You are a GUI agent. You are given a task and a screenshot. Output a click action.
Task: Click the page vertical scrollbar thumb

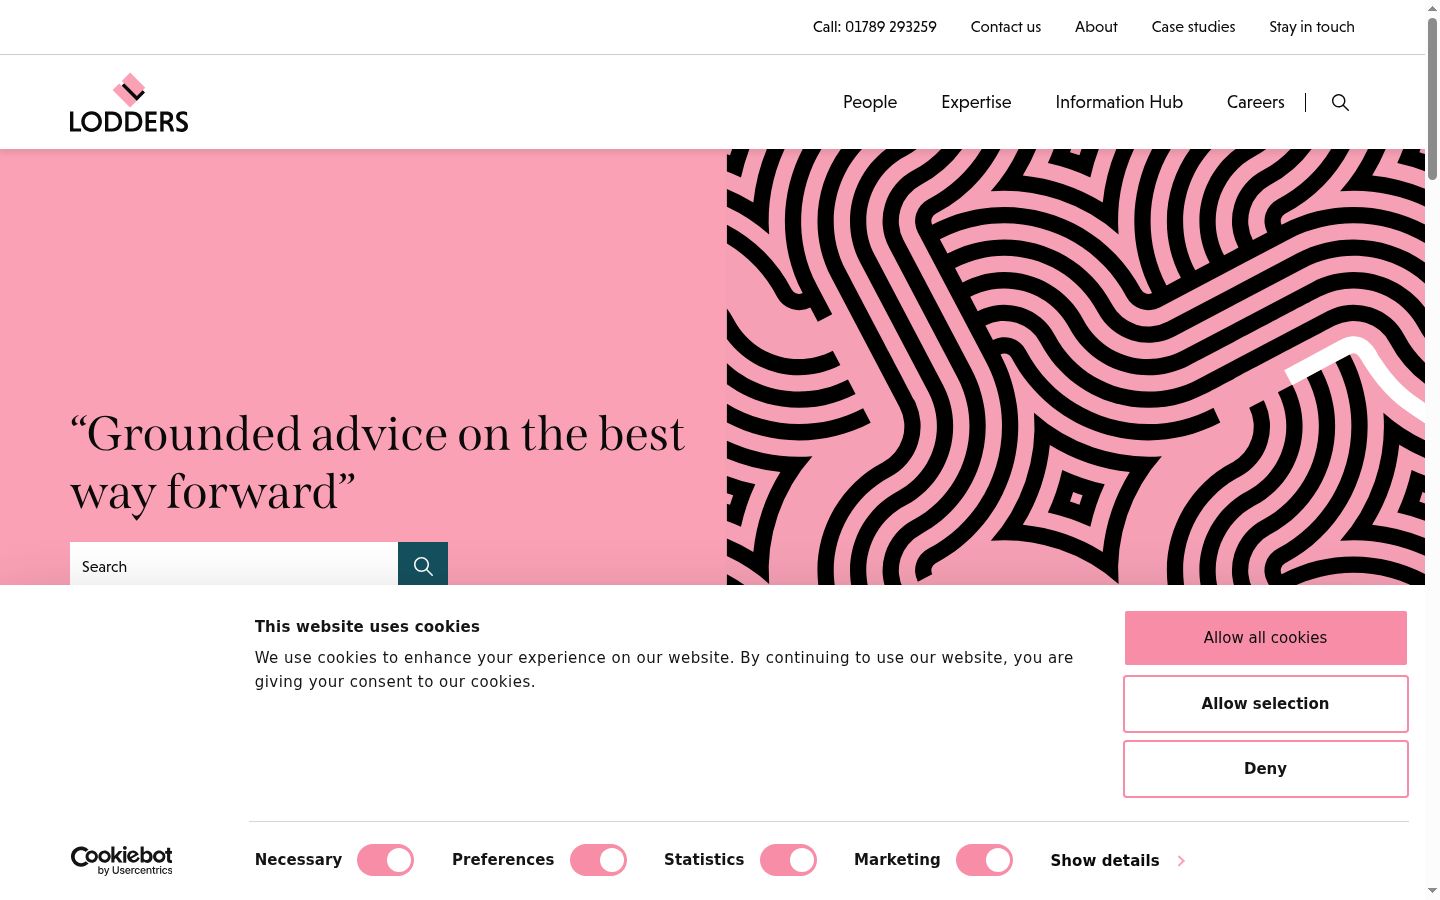coord(1432,98)
